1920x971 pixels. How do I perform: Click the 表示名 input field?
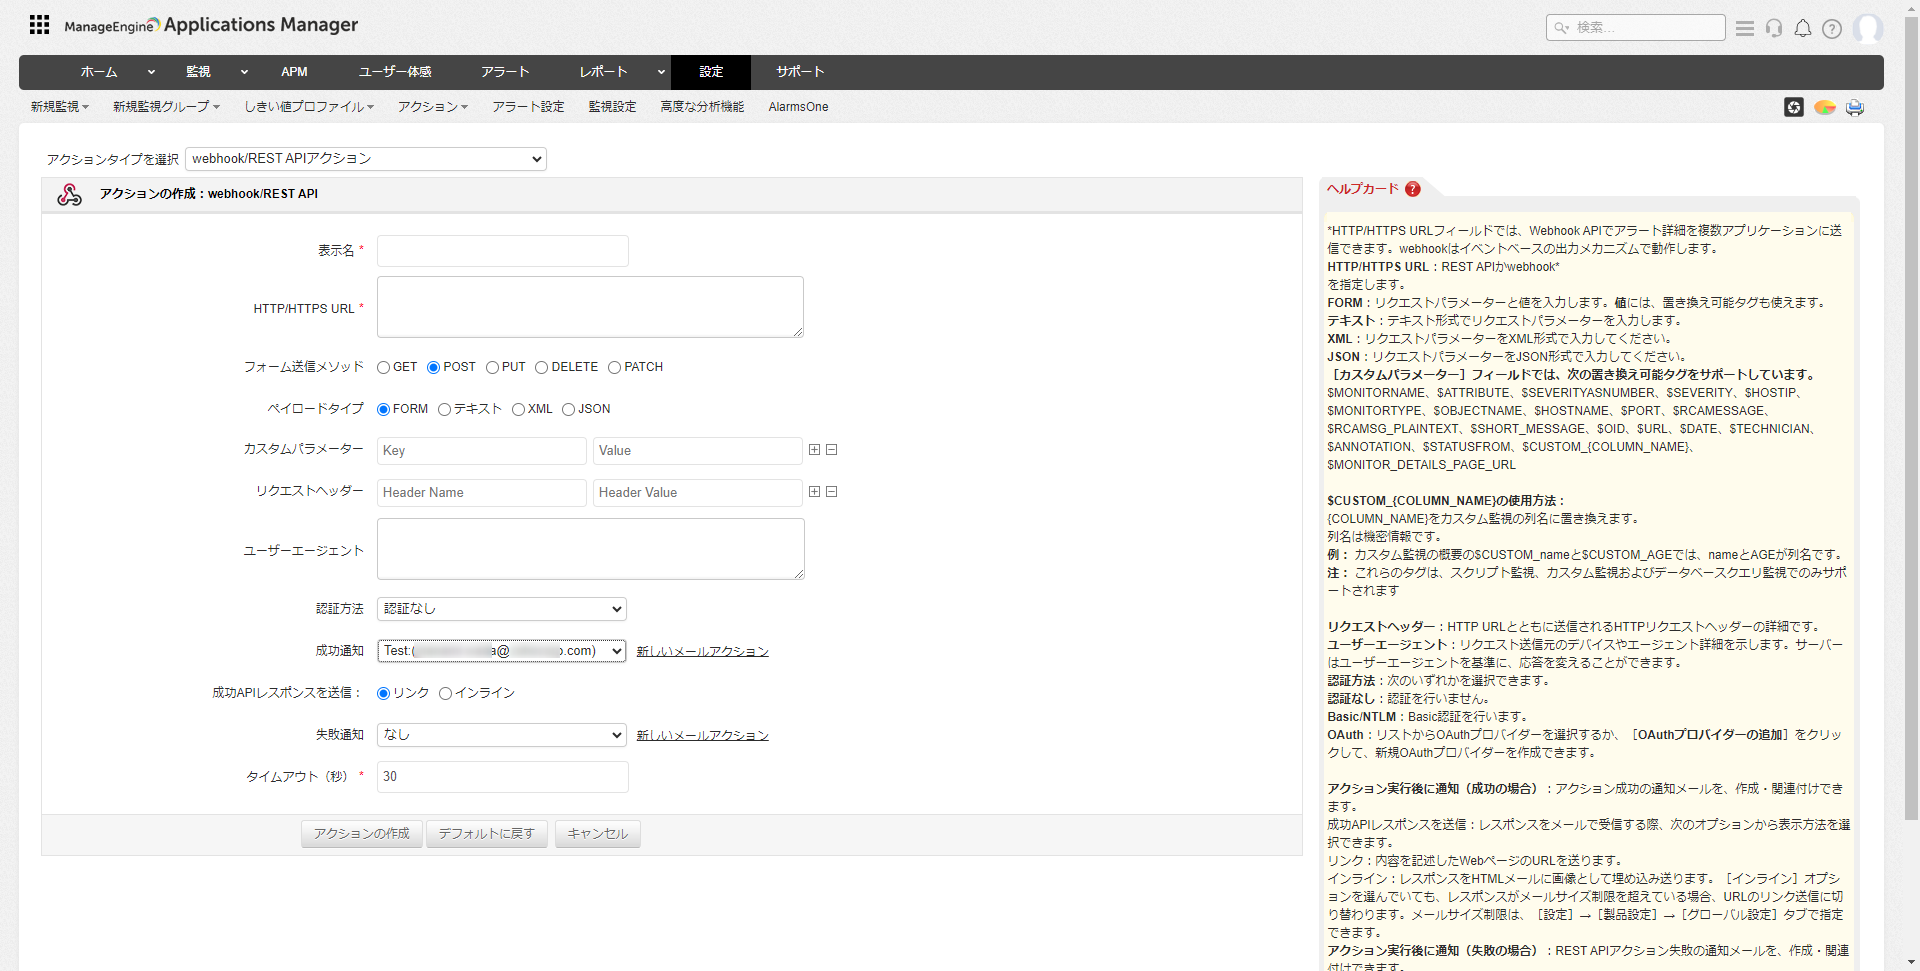(x=502, y=251)
